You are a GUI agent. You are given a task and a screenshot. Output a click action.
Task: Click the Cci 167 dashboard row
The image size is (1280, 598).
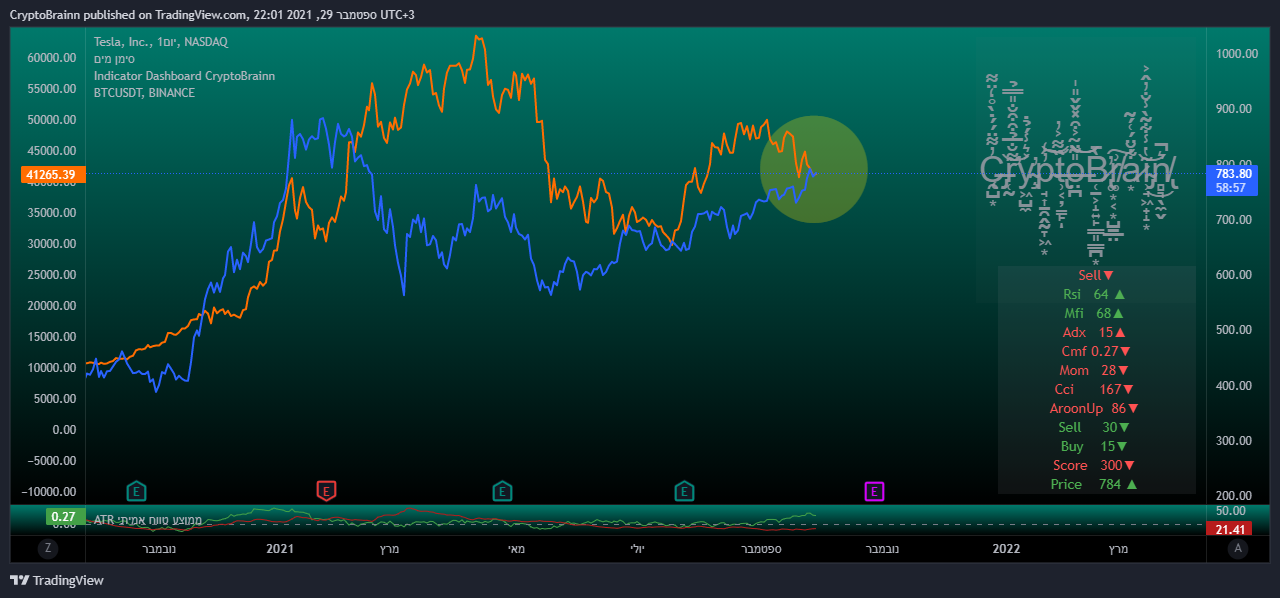1095,389
